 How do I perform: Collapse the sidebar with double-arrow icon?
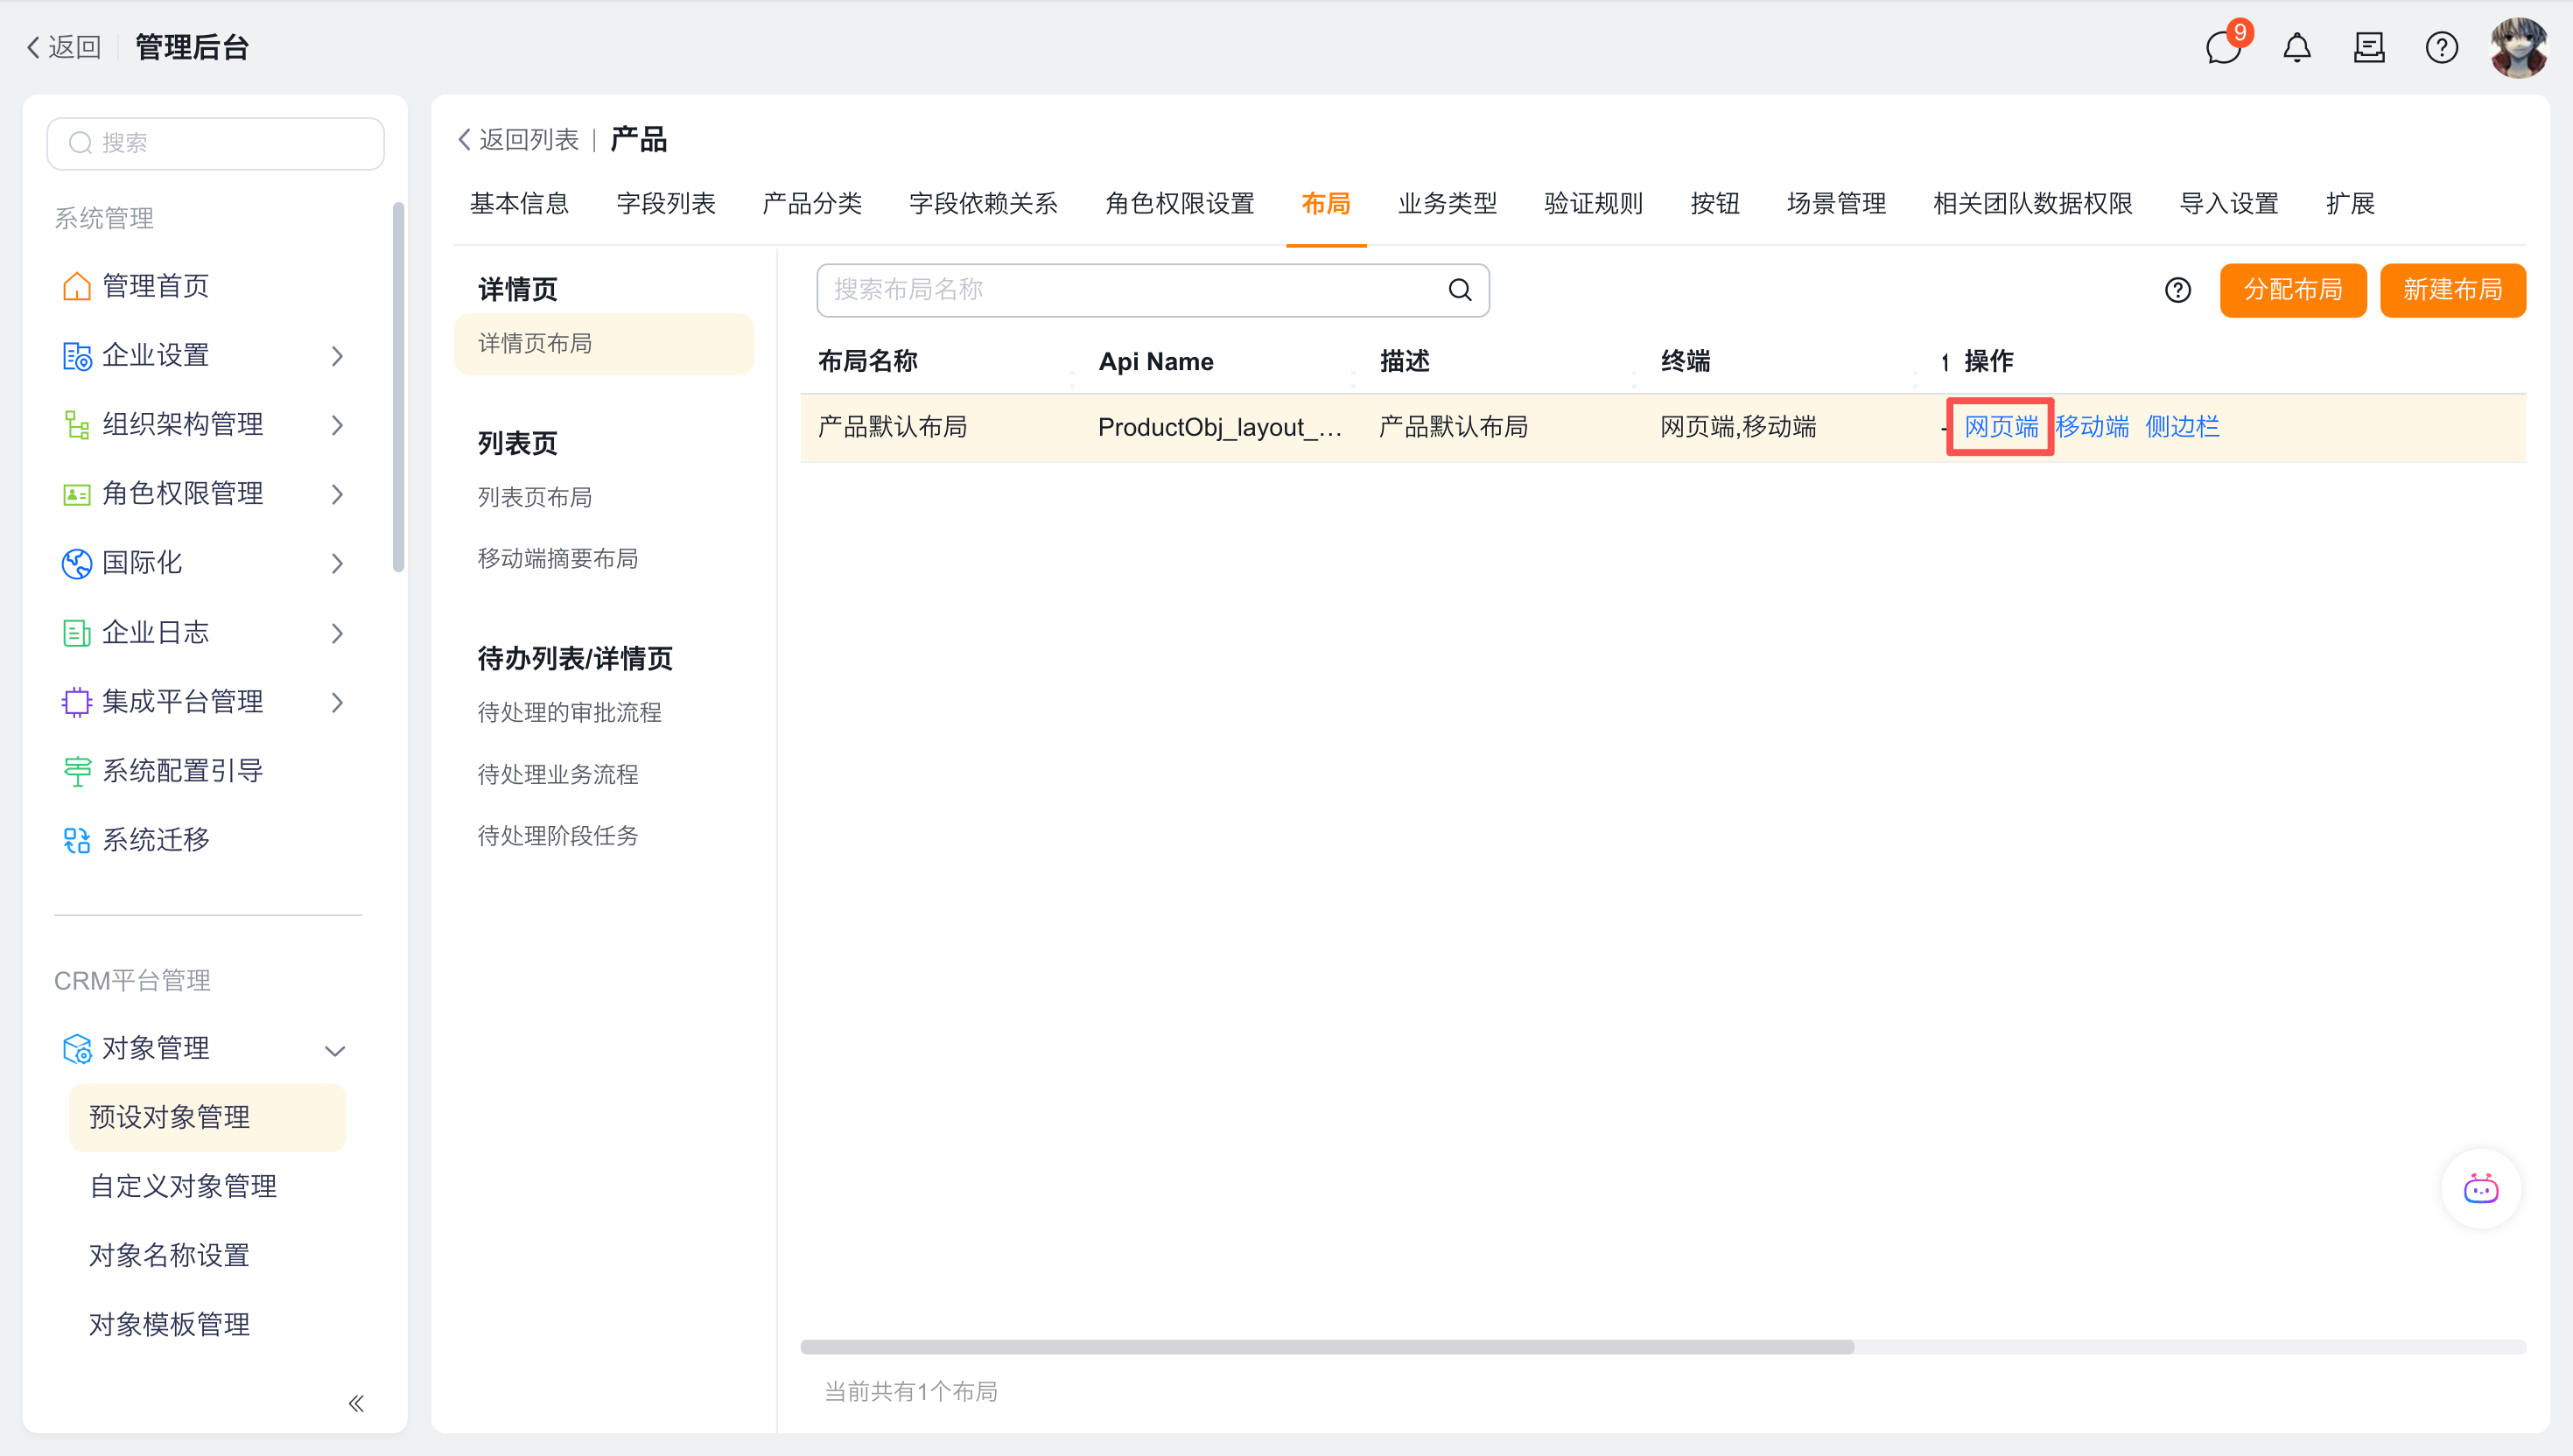pos(356,1403)
